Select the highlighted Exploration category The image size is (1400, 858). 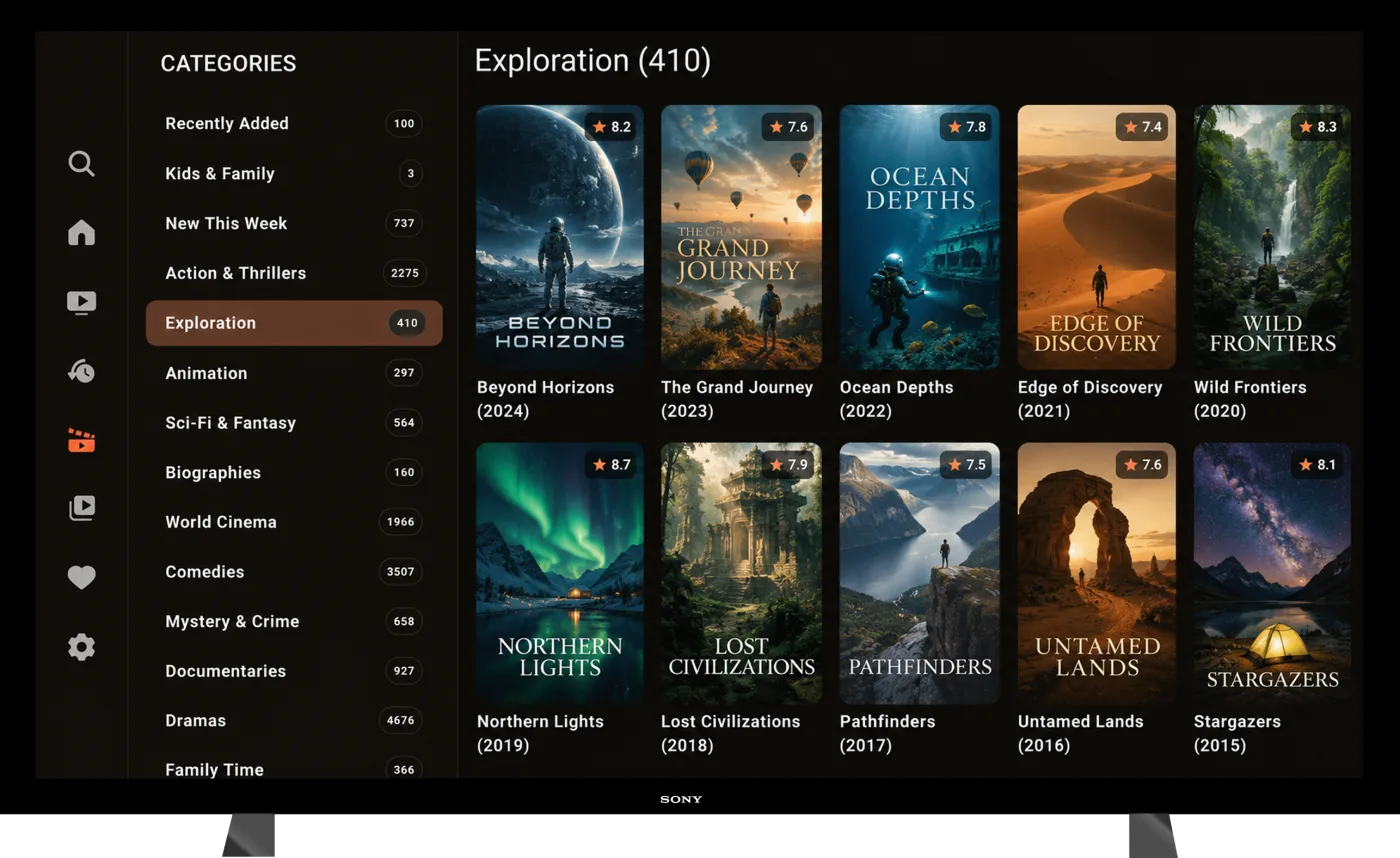[294, 323]
